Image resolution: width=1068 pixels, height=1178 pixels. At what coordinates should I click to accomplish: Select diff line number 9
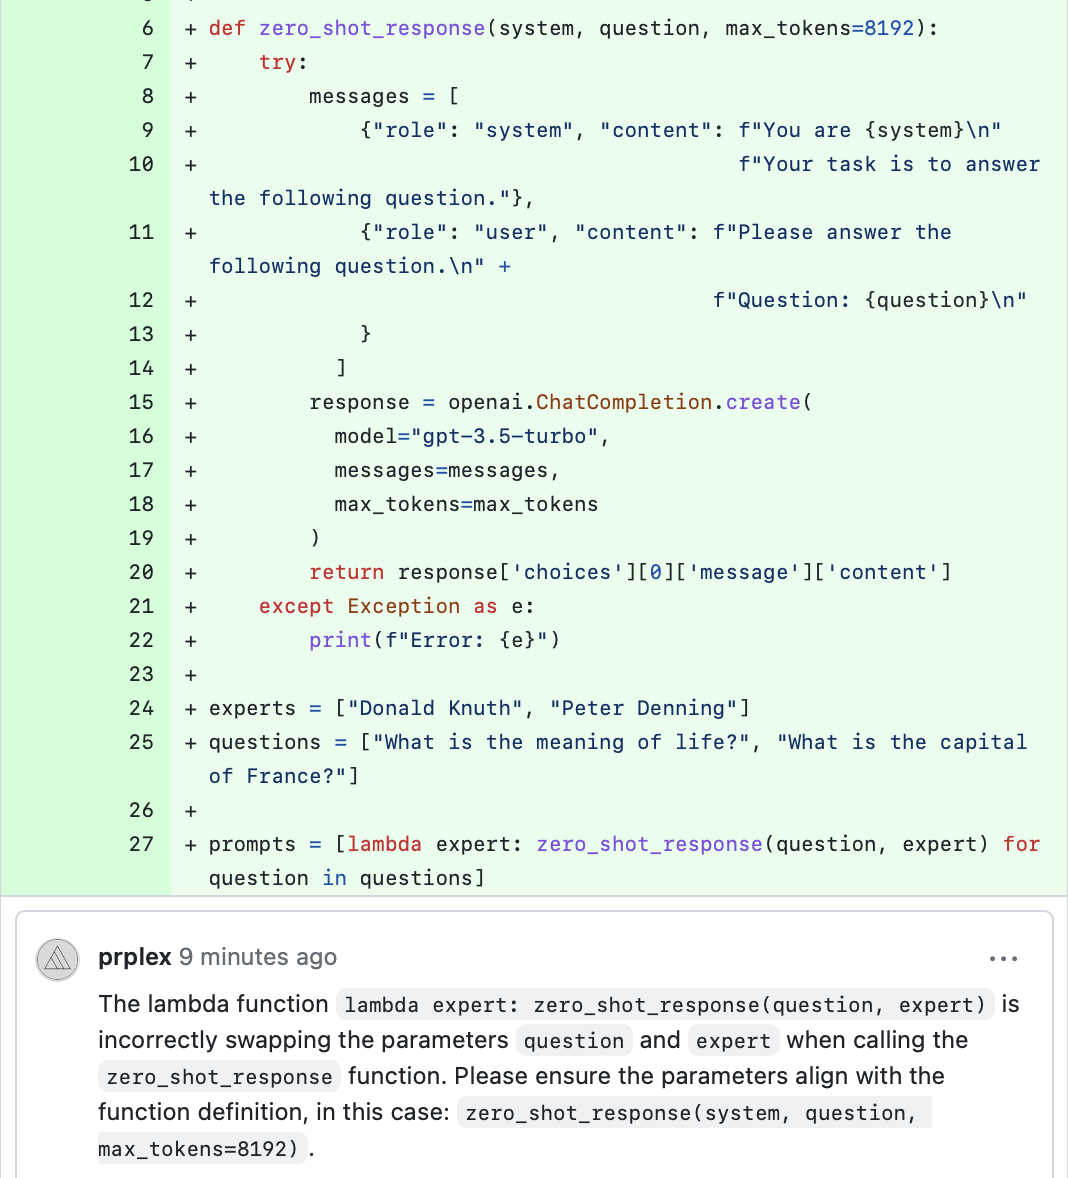pyautogui.click(x=148, y=130)
